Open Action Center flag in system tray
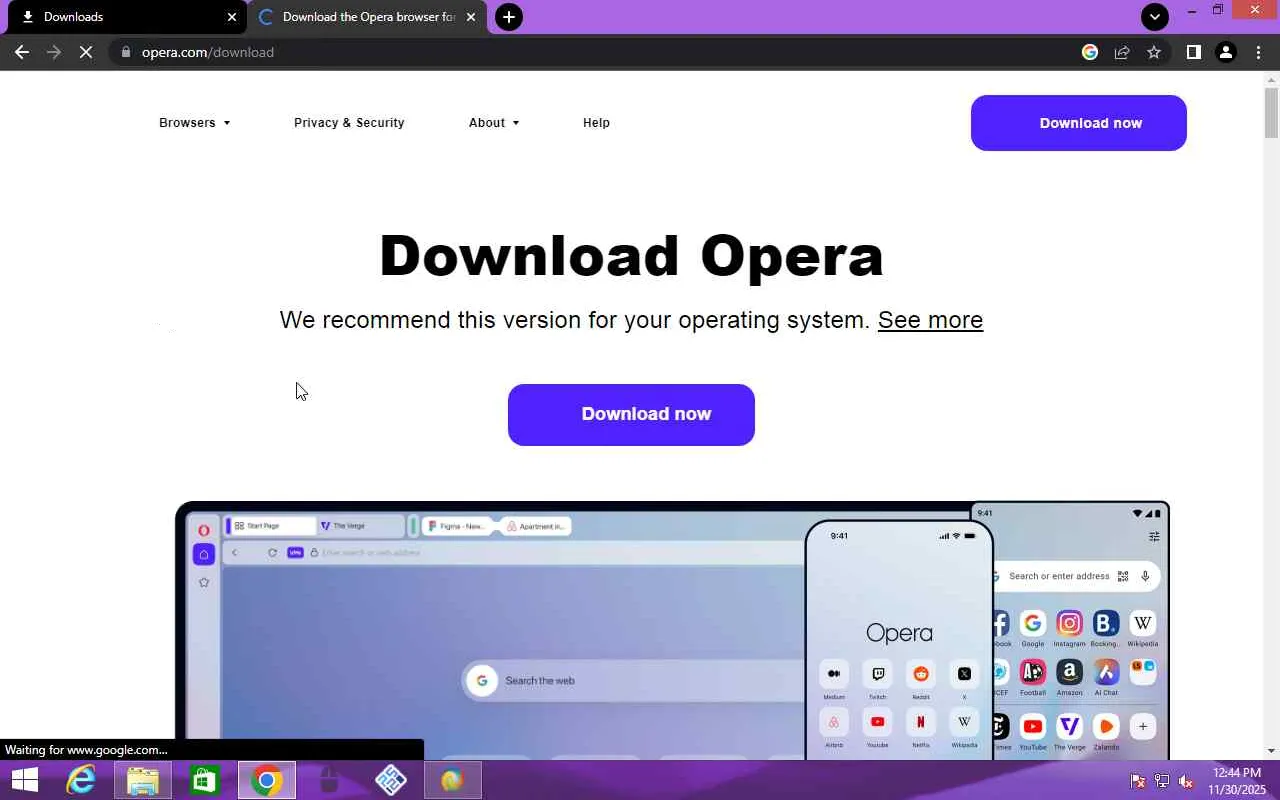 tap(1138, 781)
